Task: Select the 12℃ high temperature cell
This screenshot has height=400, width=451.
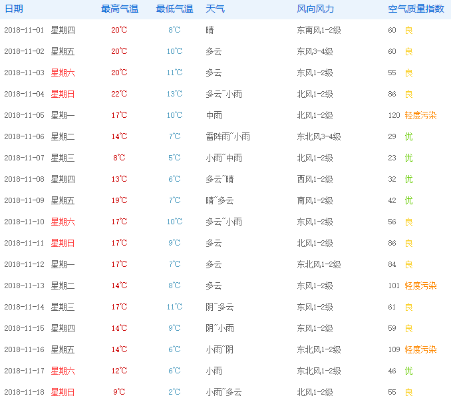Action: click(119, 371)
